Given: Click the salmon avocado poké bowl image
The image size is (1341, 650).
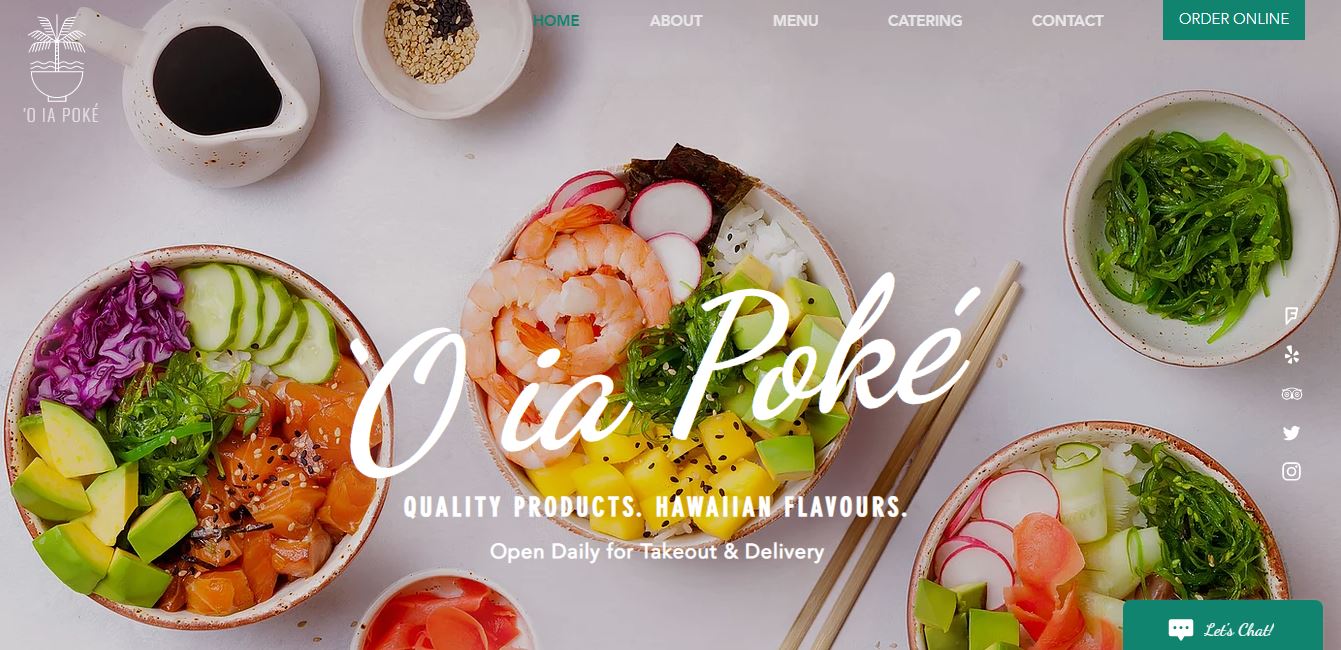Looking at the screenshot, I should pos(197,437).
